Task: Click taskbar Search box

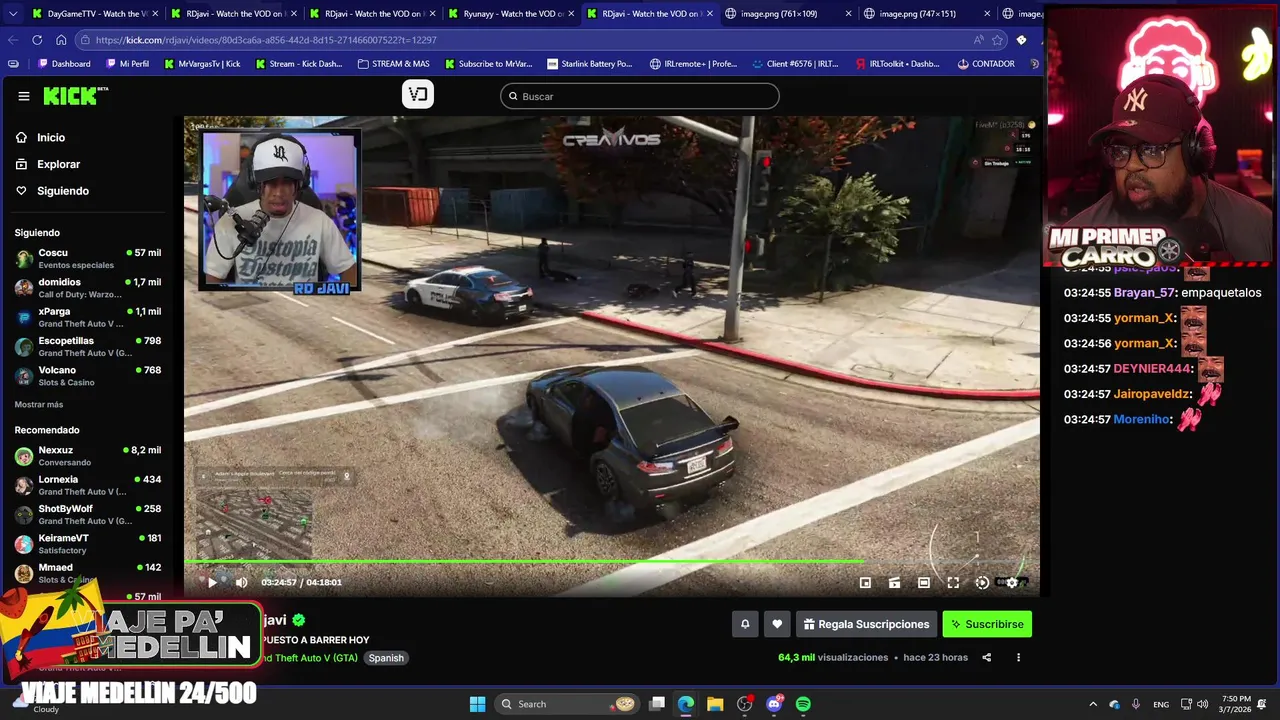Action: 568,704
